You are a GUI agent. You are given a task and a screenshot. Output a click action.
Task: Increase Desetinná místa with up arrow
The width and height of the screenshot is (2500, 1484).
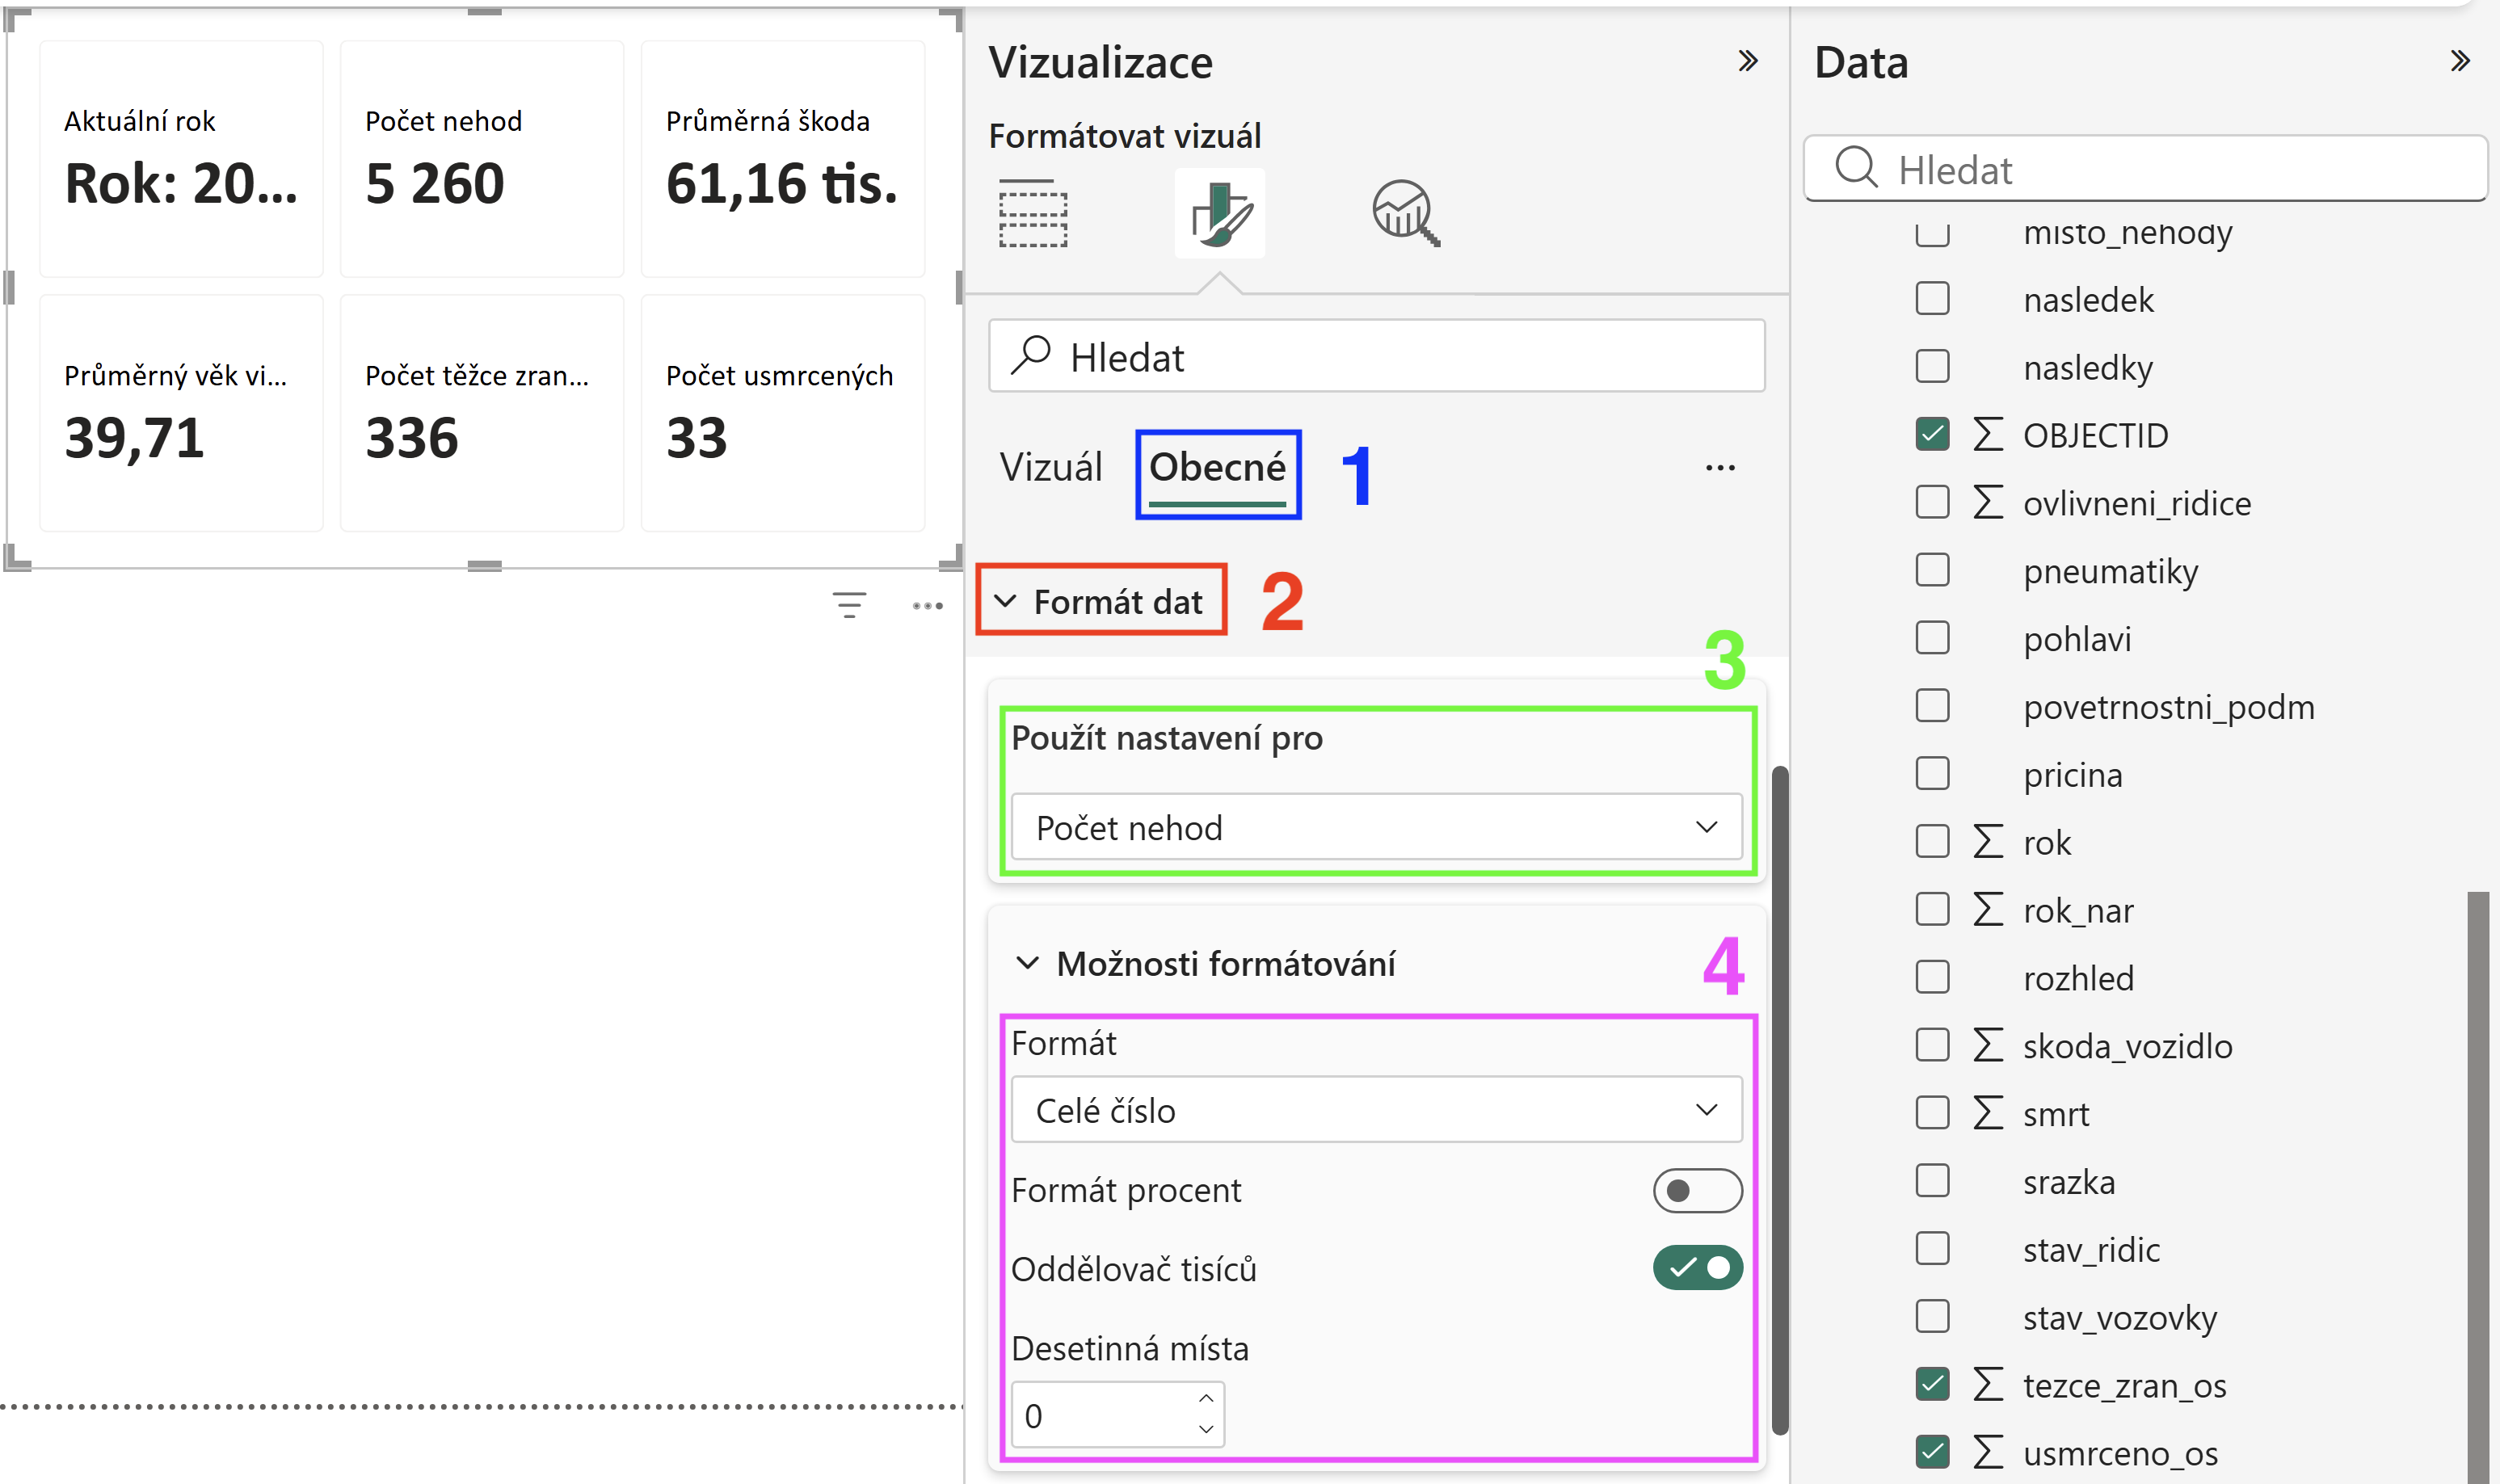1206,1399
